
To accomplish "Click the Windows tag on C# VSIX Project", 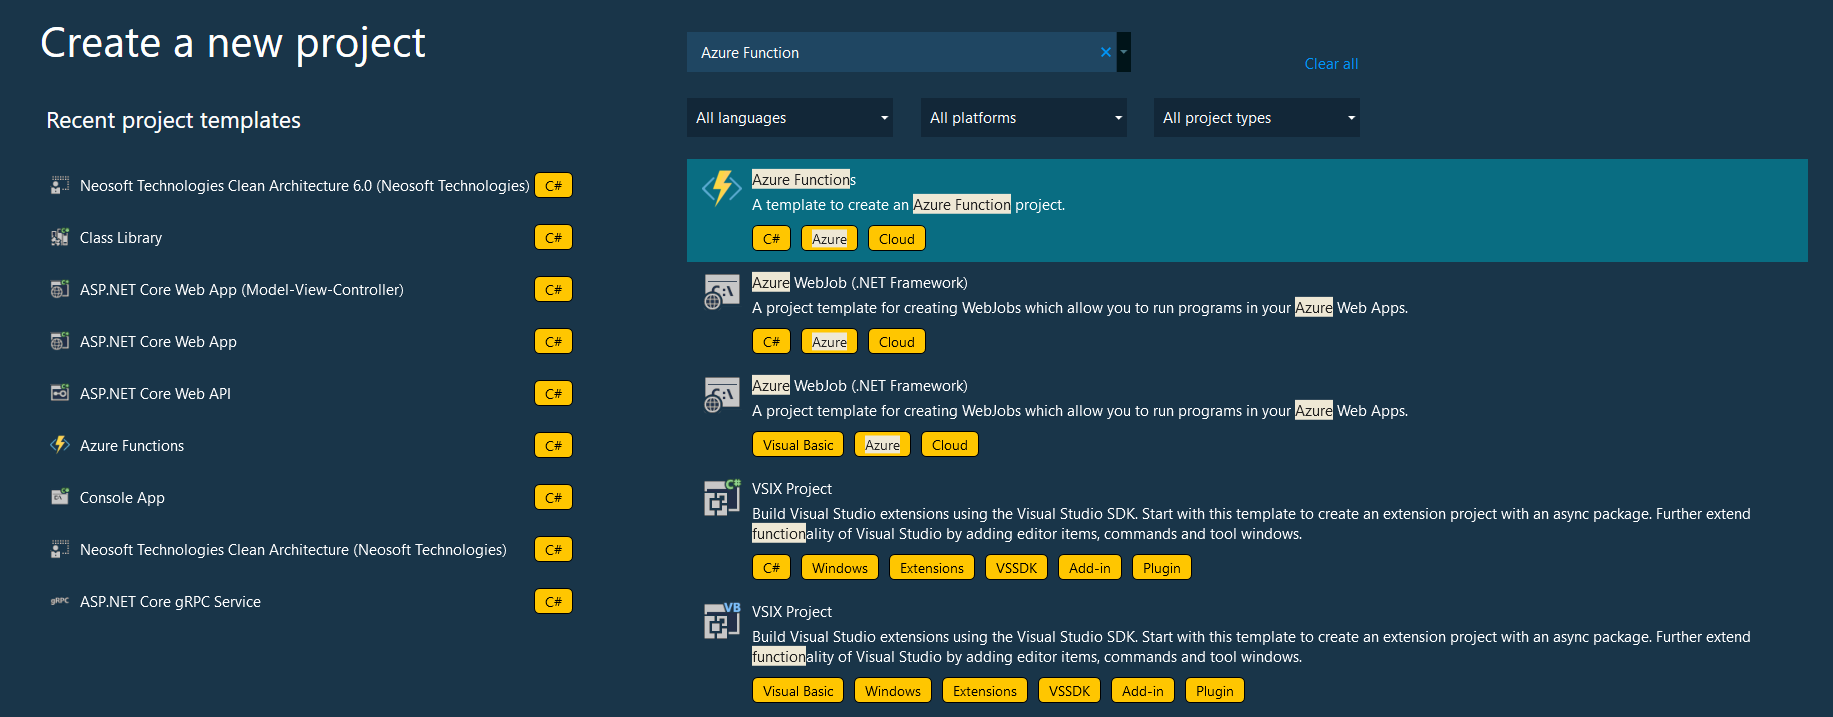I will 840,567.
